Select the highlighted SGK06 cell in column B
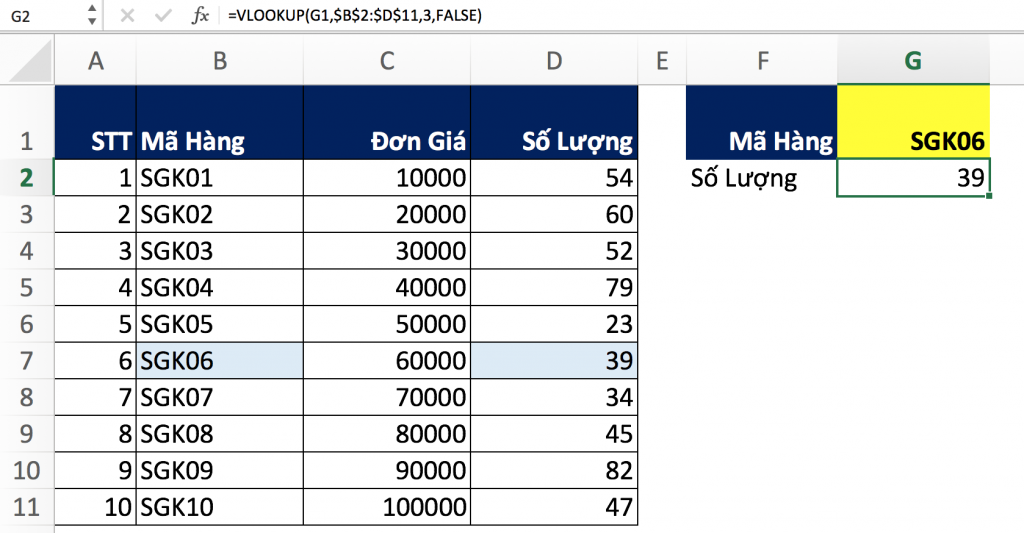1024x533 pixels. pos(219,361)
